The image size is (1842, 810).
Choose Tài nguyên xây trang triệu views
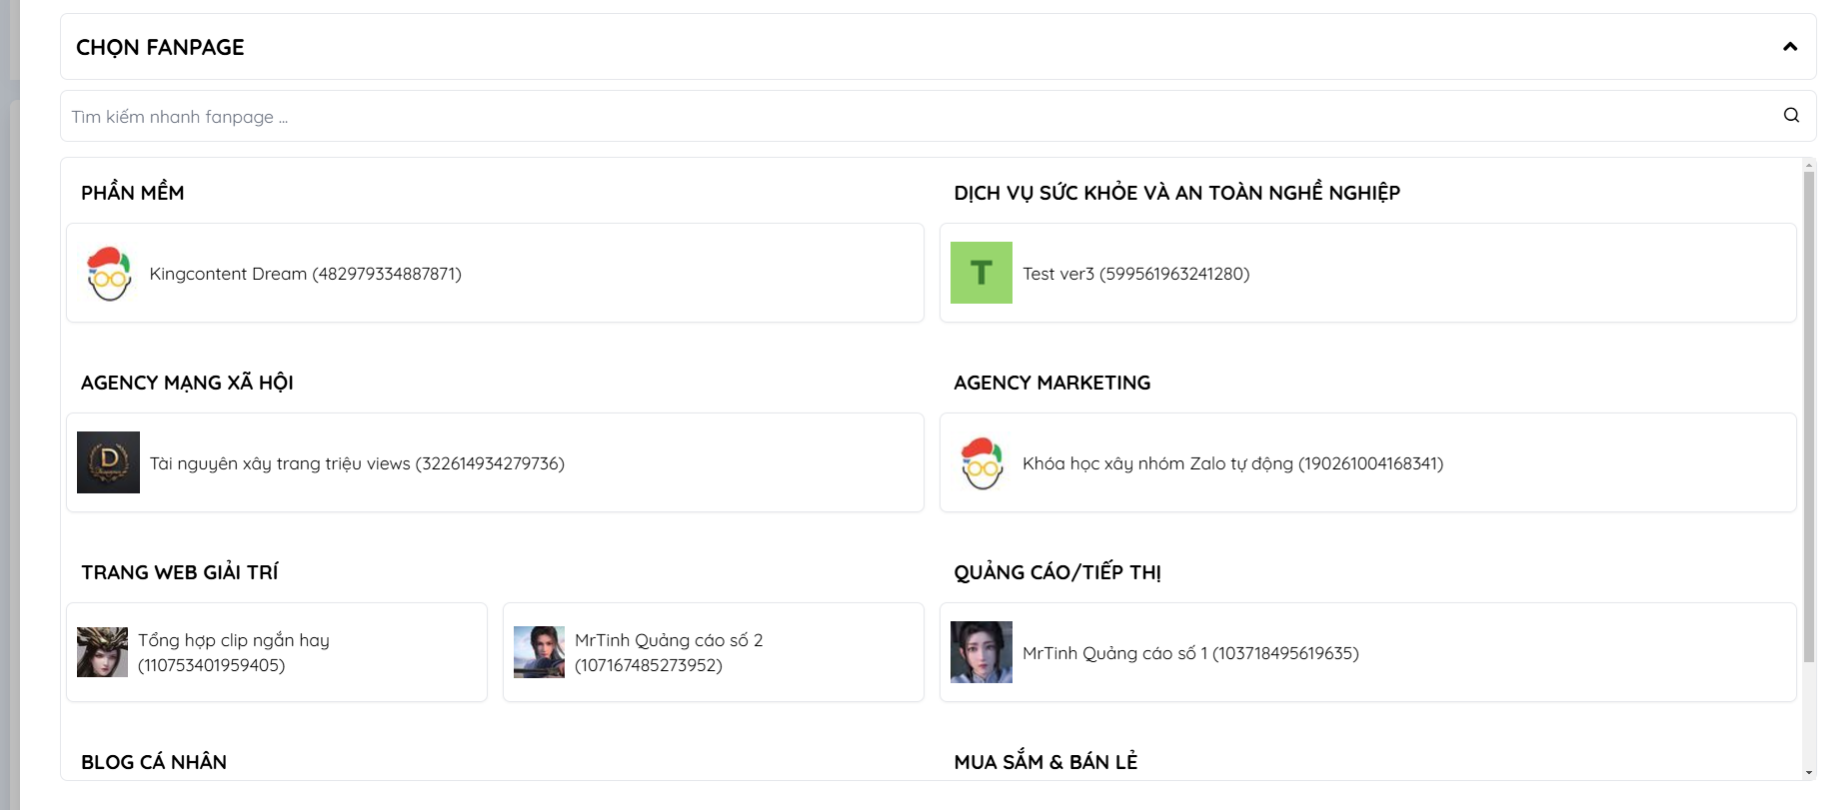[x=357, y=464]
